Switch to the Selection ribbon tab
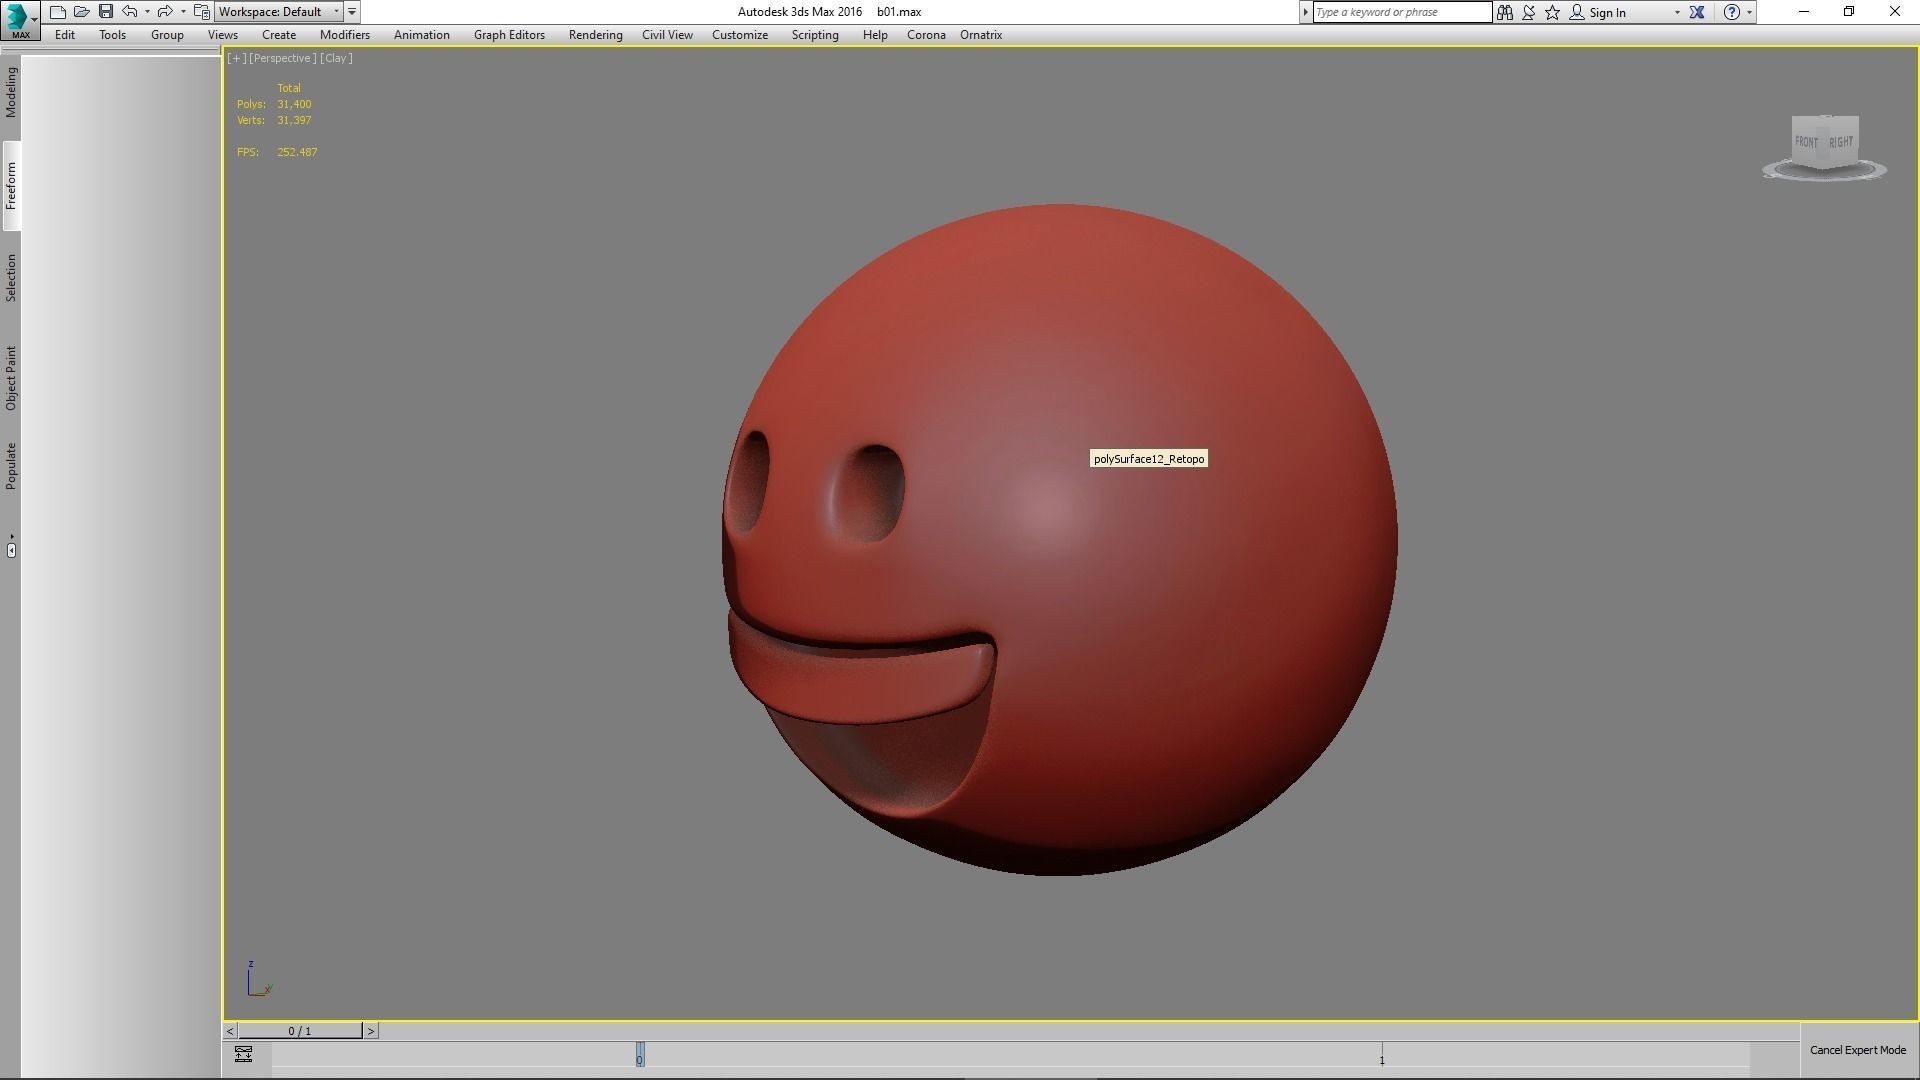This screenshot has width=1920, height=1080. click(x=11, y=278)
